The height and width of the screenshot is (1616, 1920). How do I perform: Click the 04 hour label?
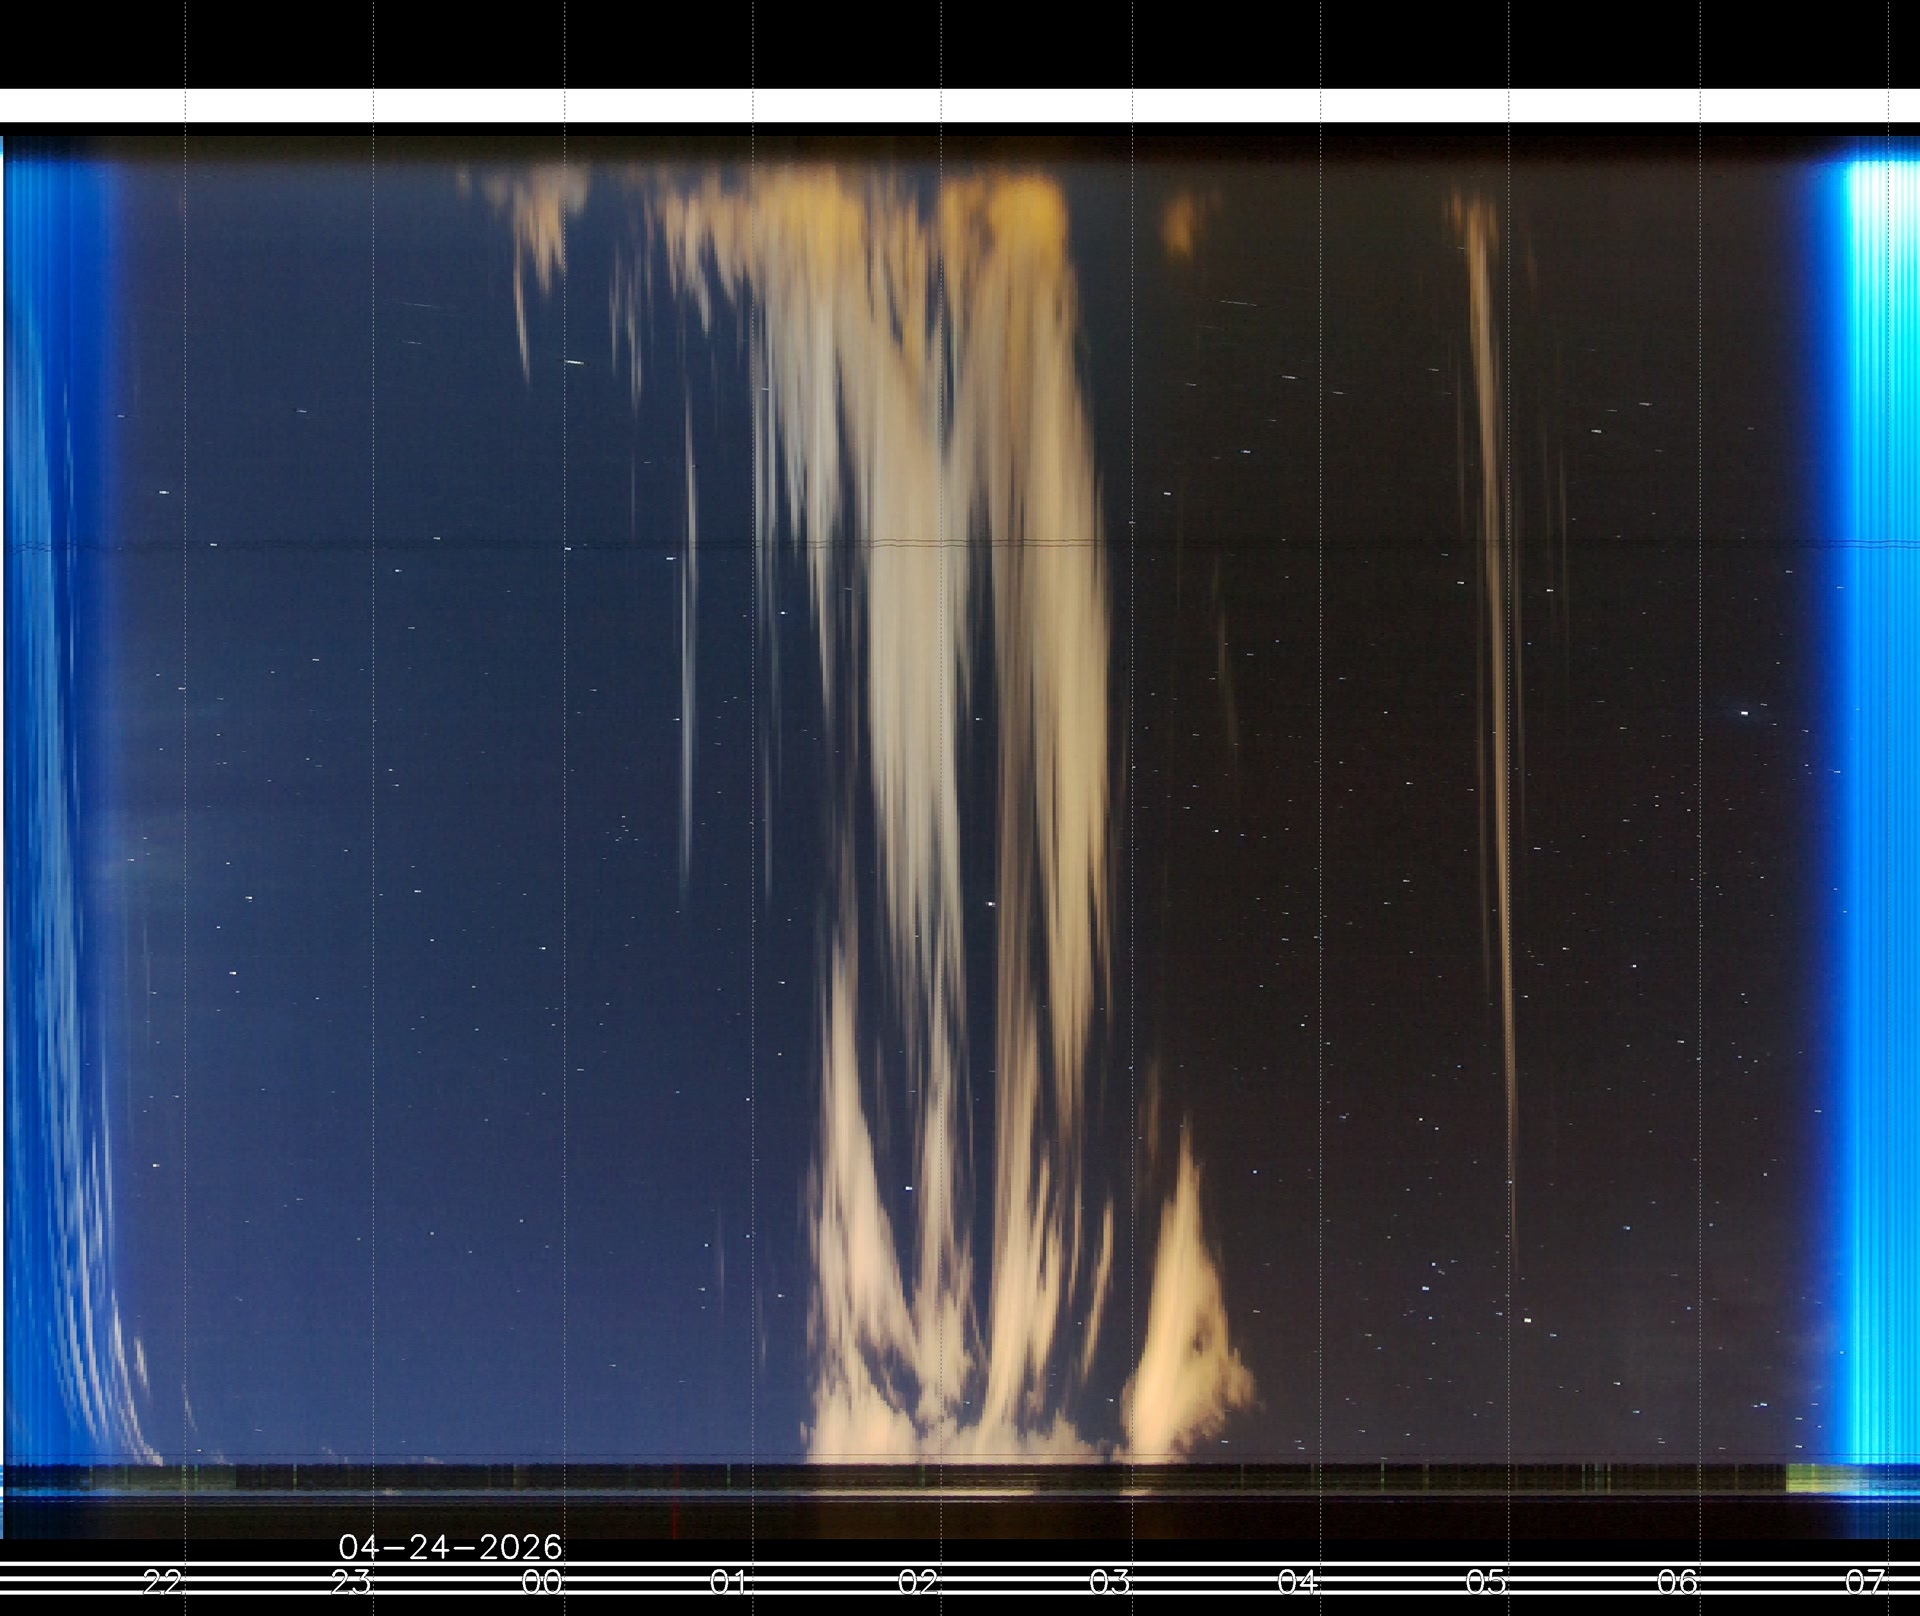pyautogui.click(x=1297, y=1582)
